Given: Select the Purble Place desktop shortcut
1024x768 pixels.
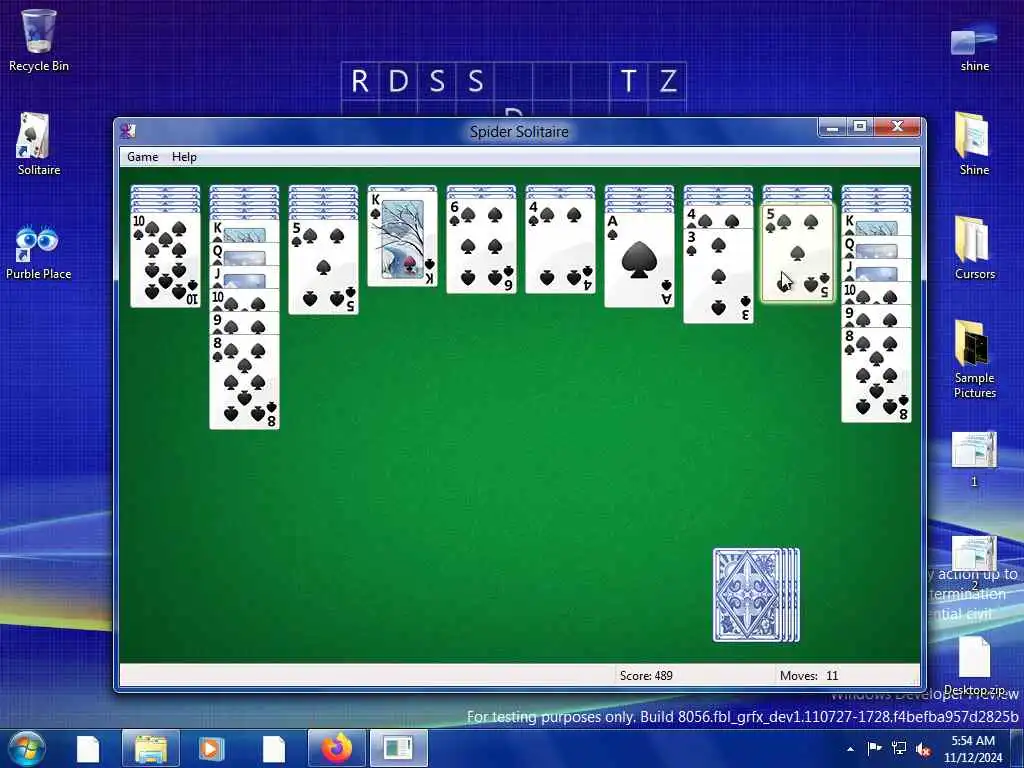Looking at the screenshot, I should [39, 253].
